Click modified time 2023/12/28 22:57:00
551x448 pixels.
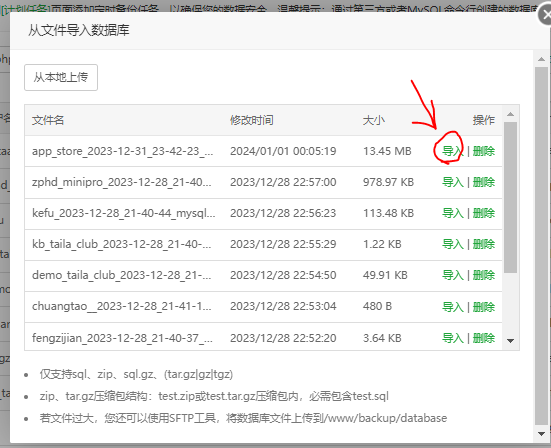283,182
